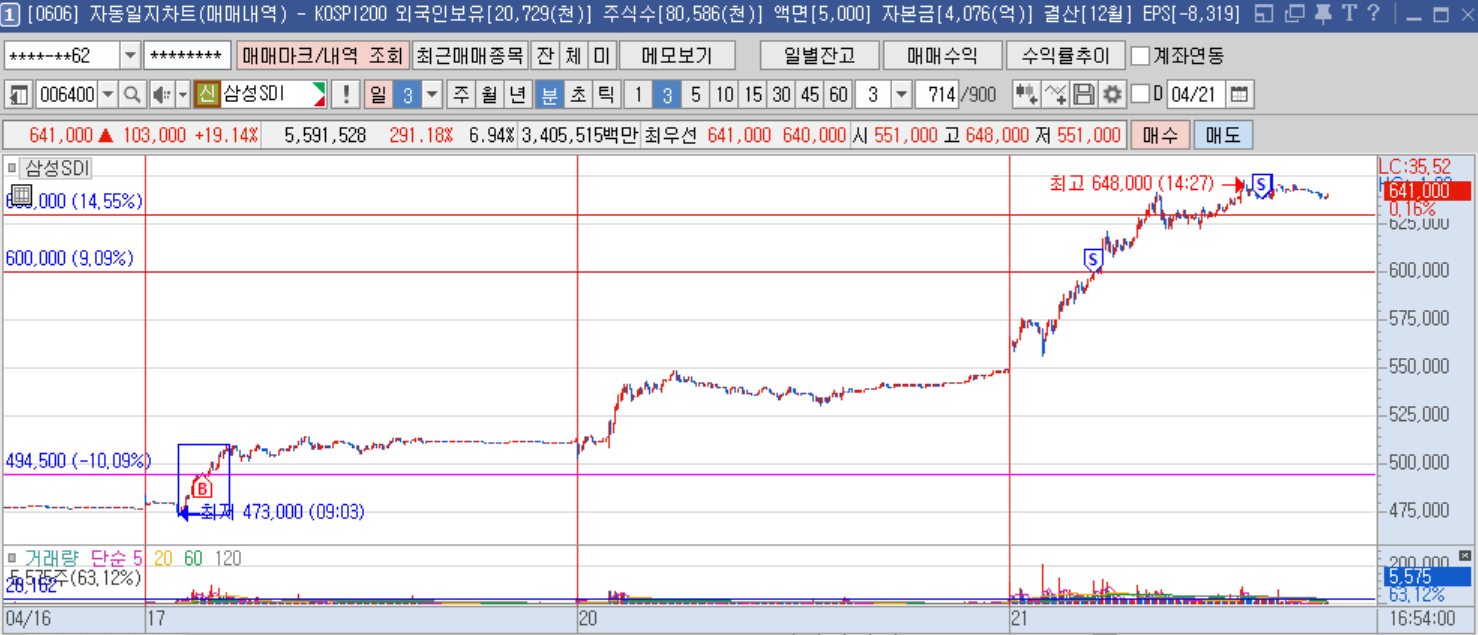Select the 분 minute period toggle
1478x635 pixels.
pyautogui.click(x=549, y=95)
